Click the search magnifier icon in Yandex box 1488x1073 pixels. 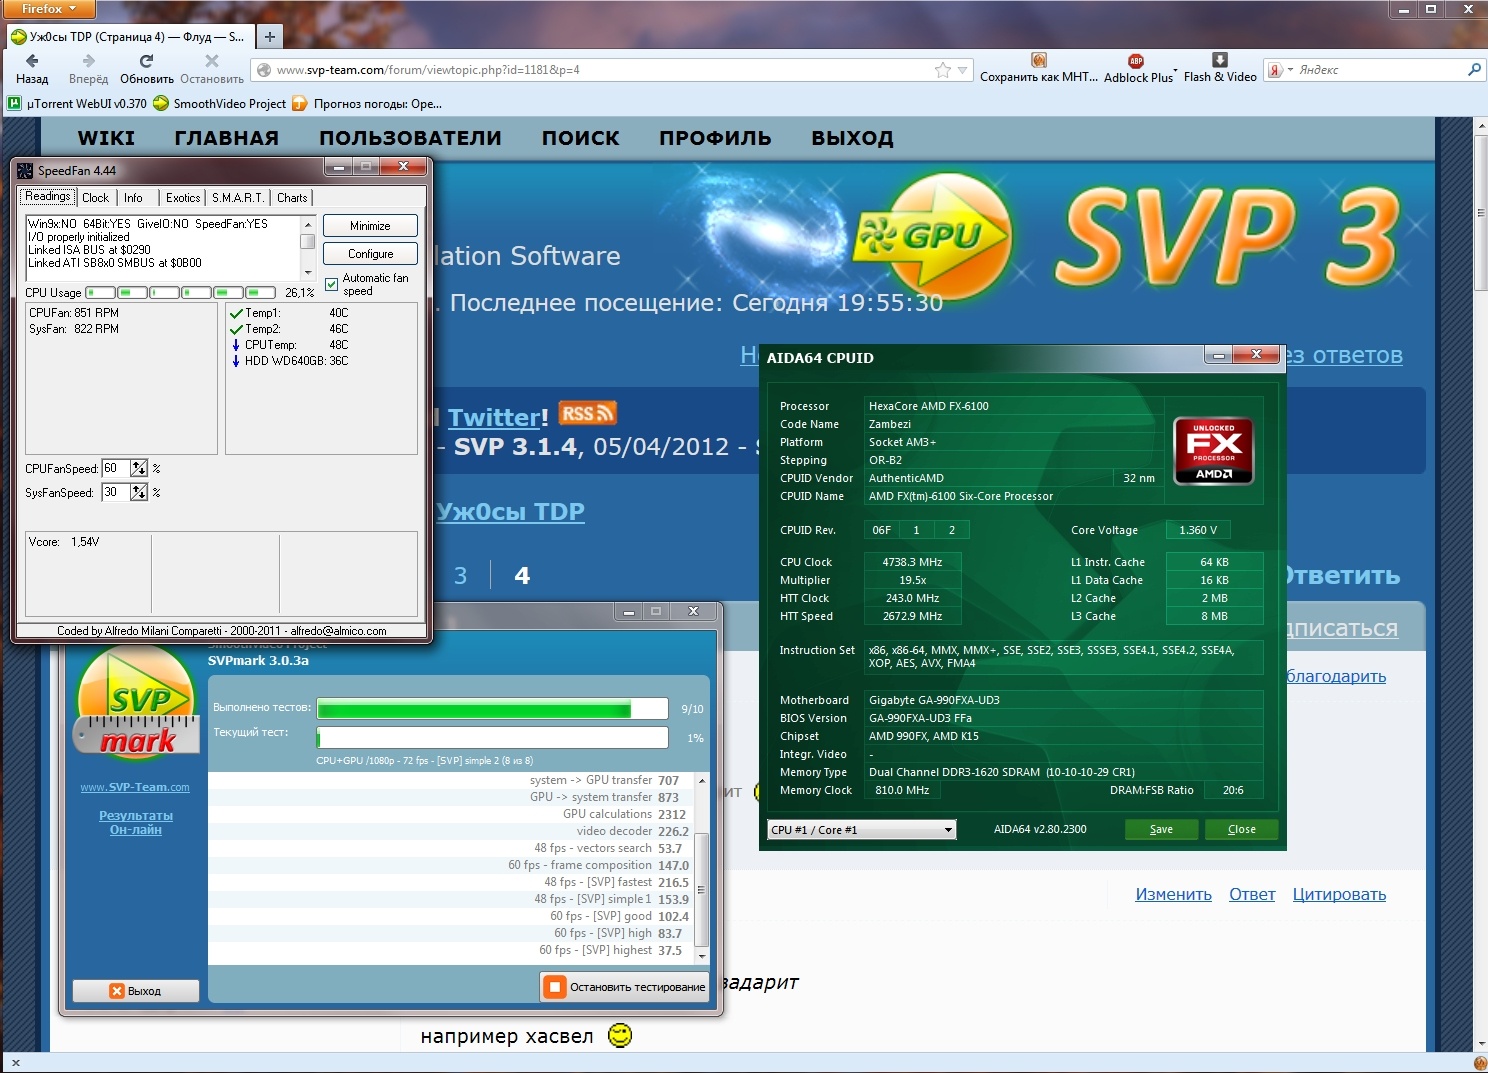click(x=1473, y=70)
